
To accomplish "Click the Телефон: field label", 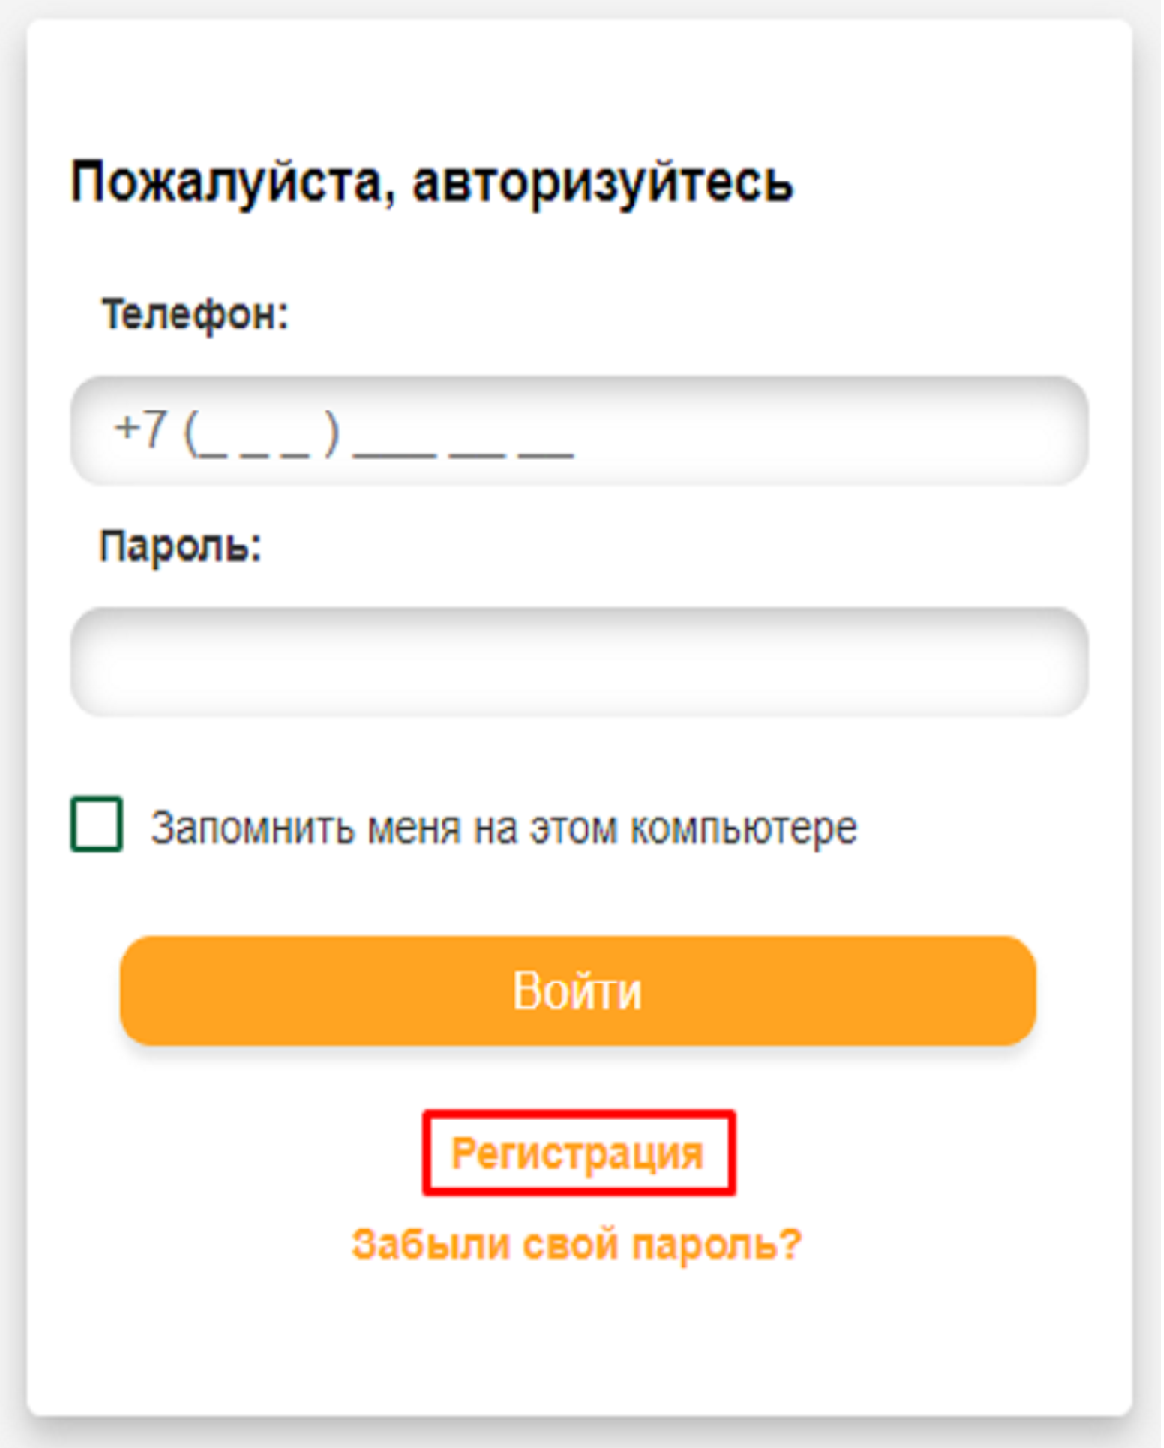I will tap(195, 314).
